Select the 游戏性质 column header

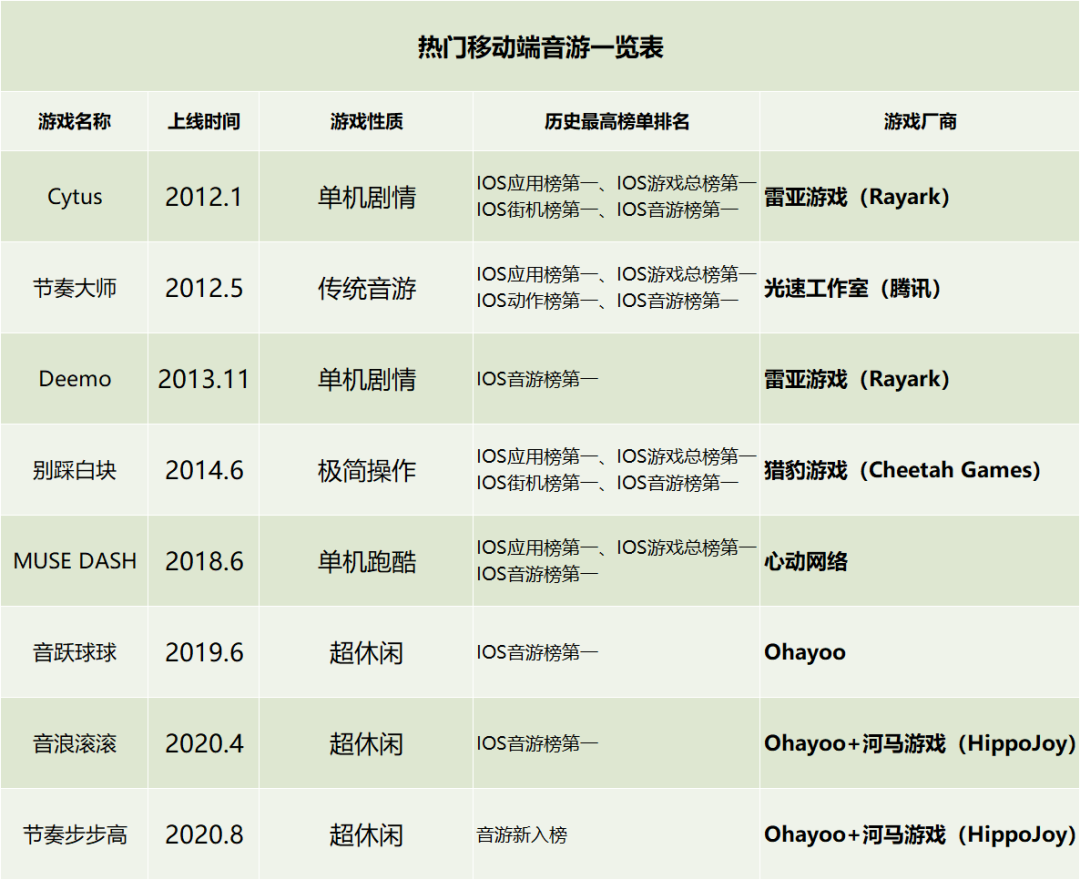366,121
